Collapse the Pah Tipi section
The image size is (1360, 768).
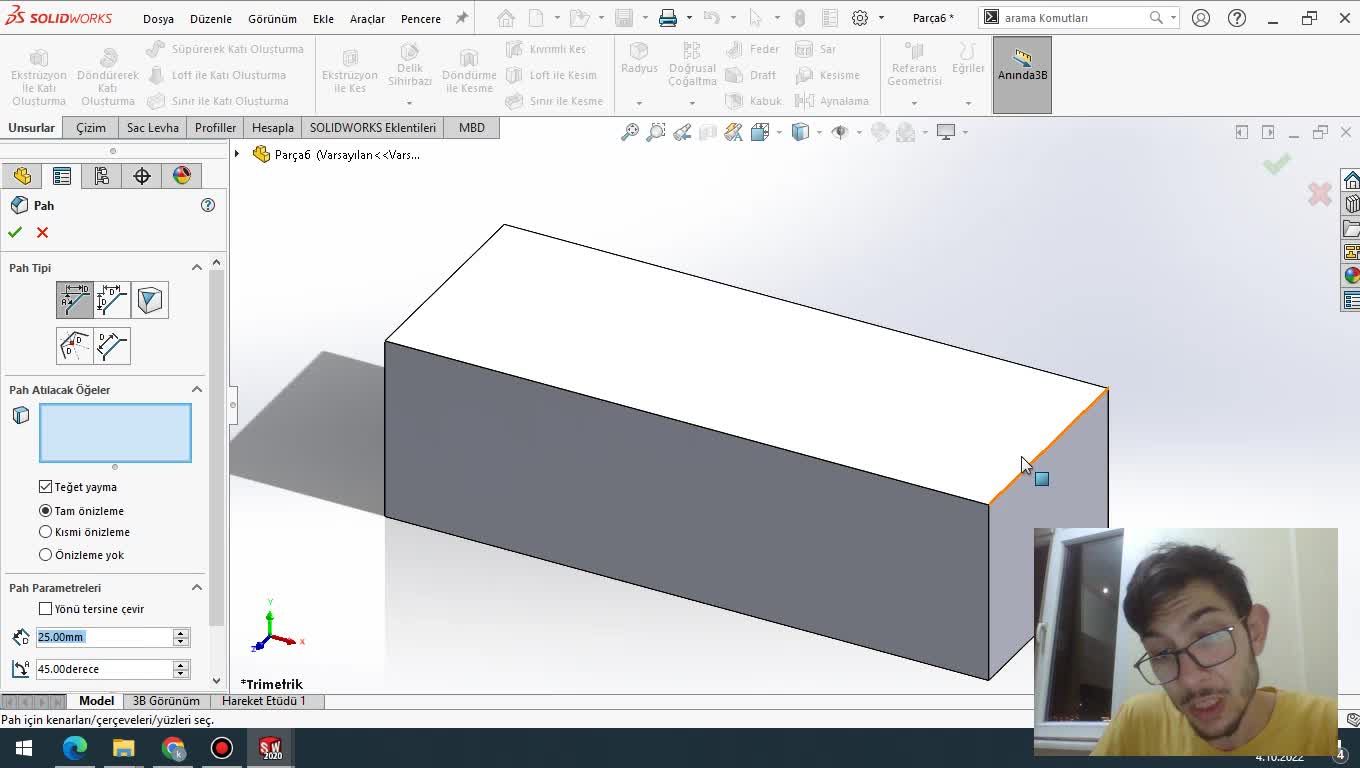coord(197,267)
